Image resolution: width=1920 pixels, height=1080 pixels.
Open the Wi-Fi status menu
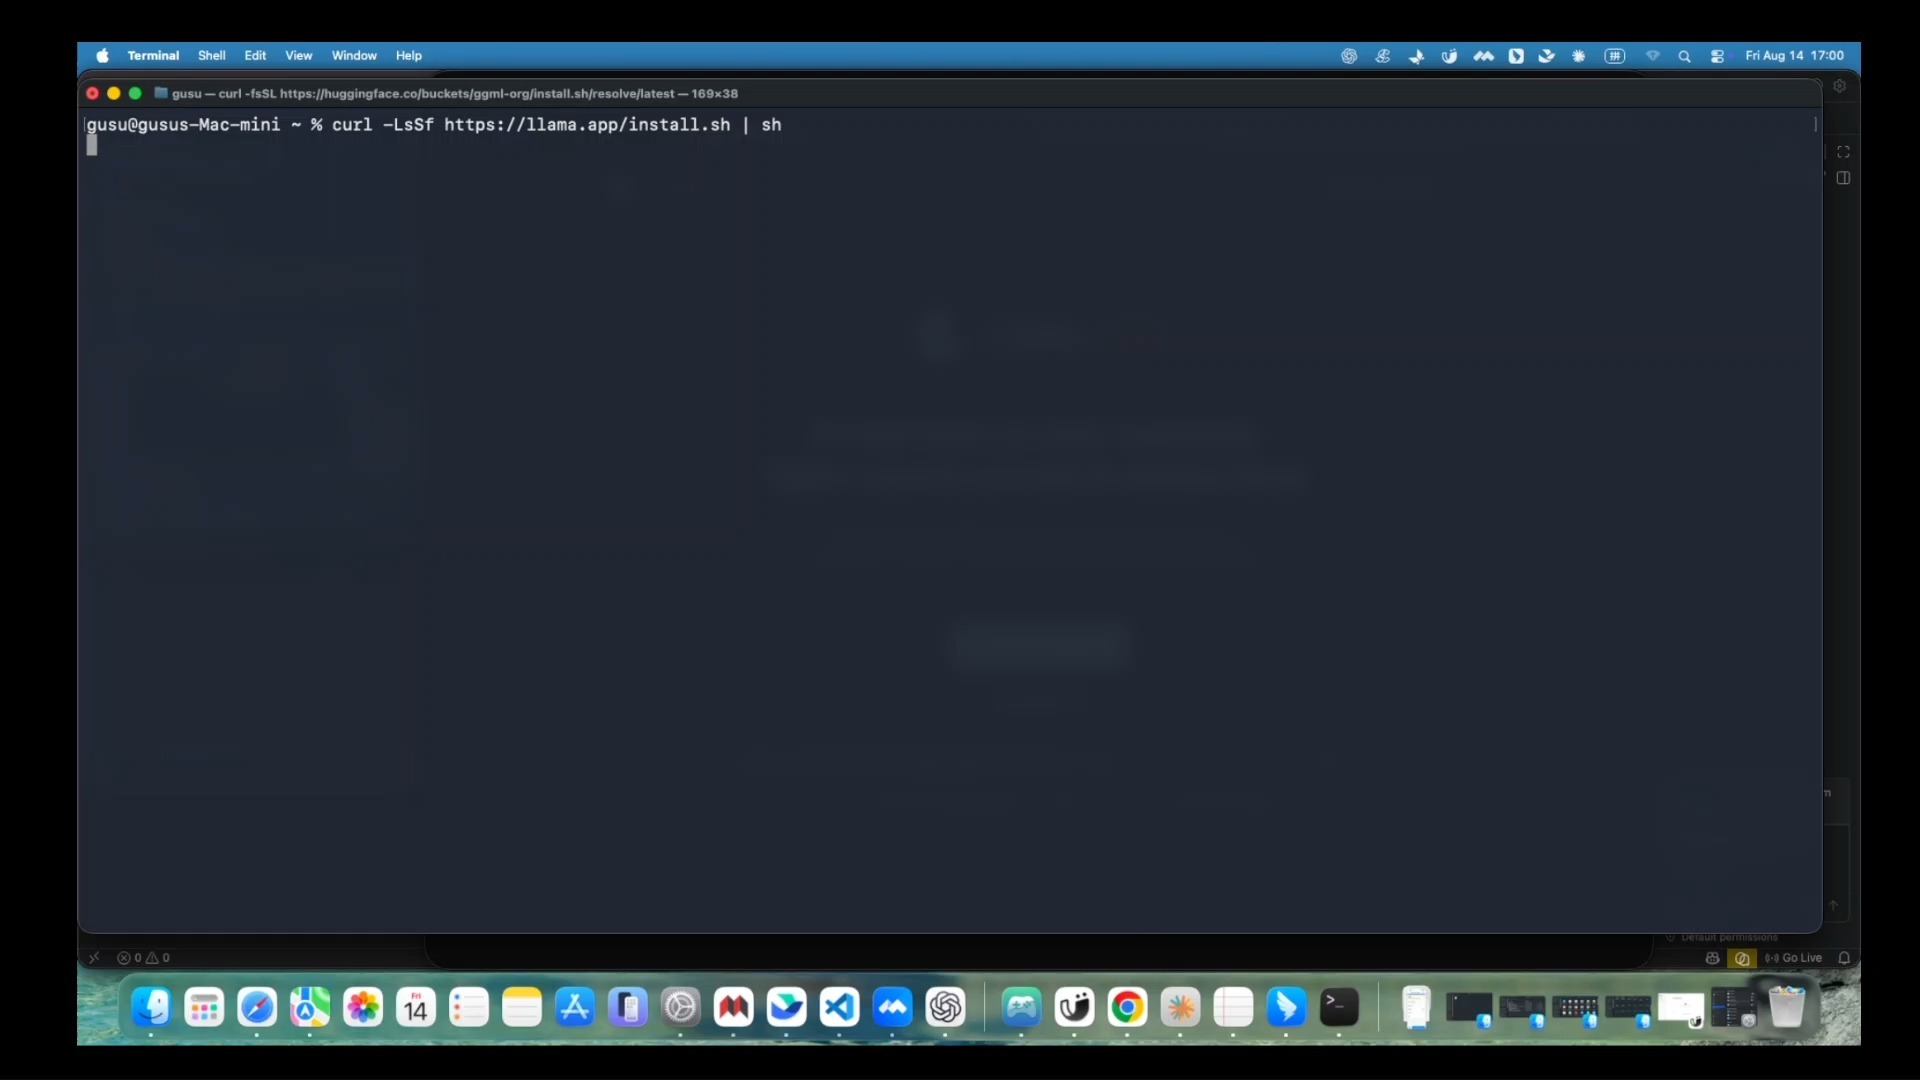point(1653,56)
